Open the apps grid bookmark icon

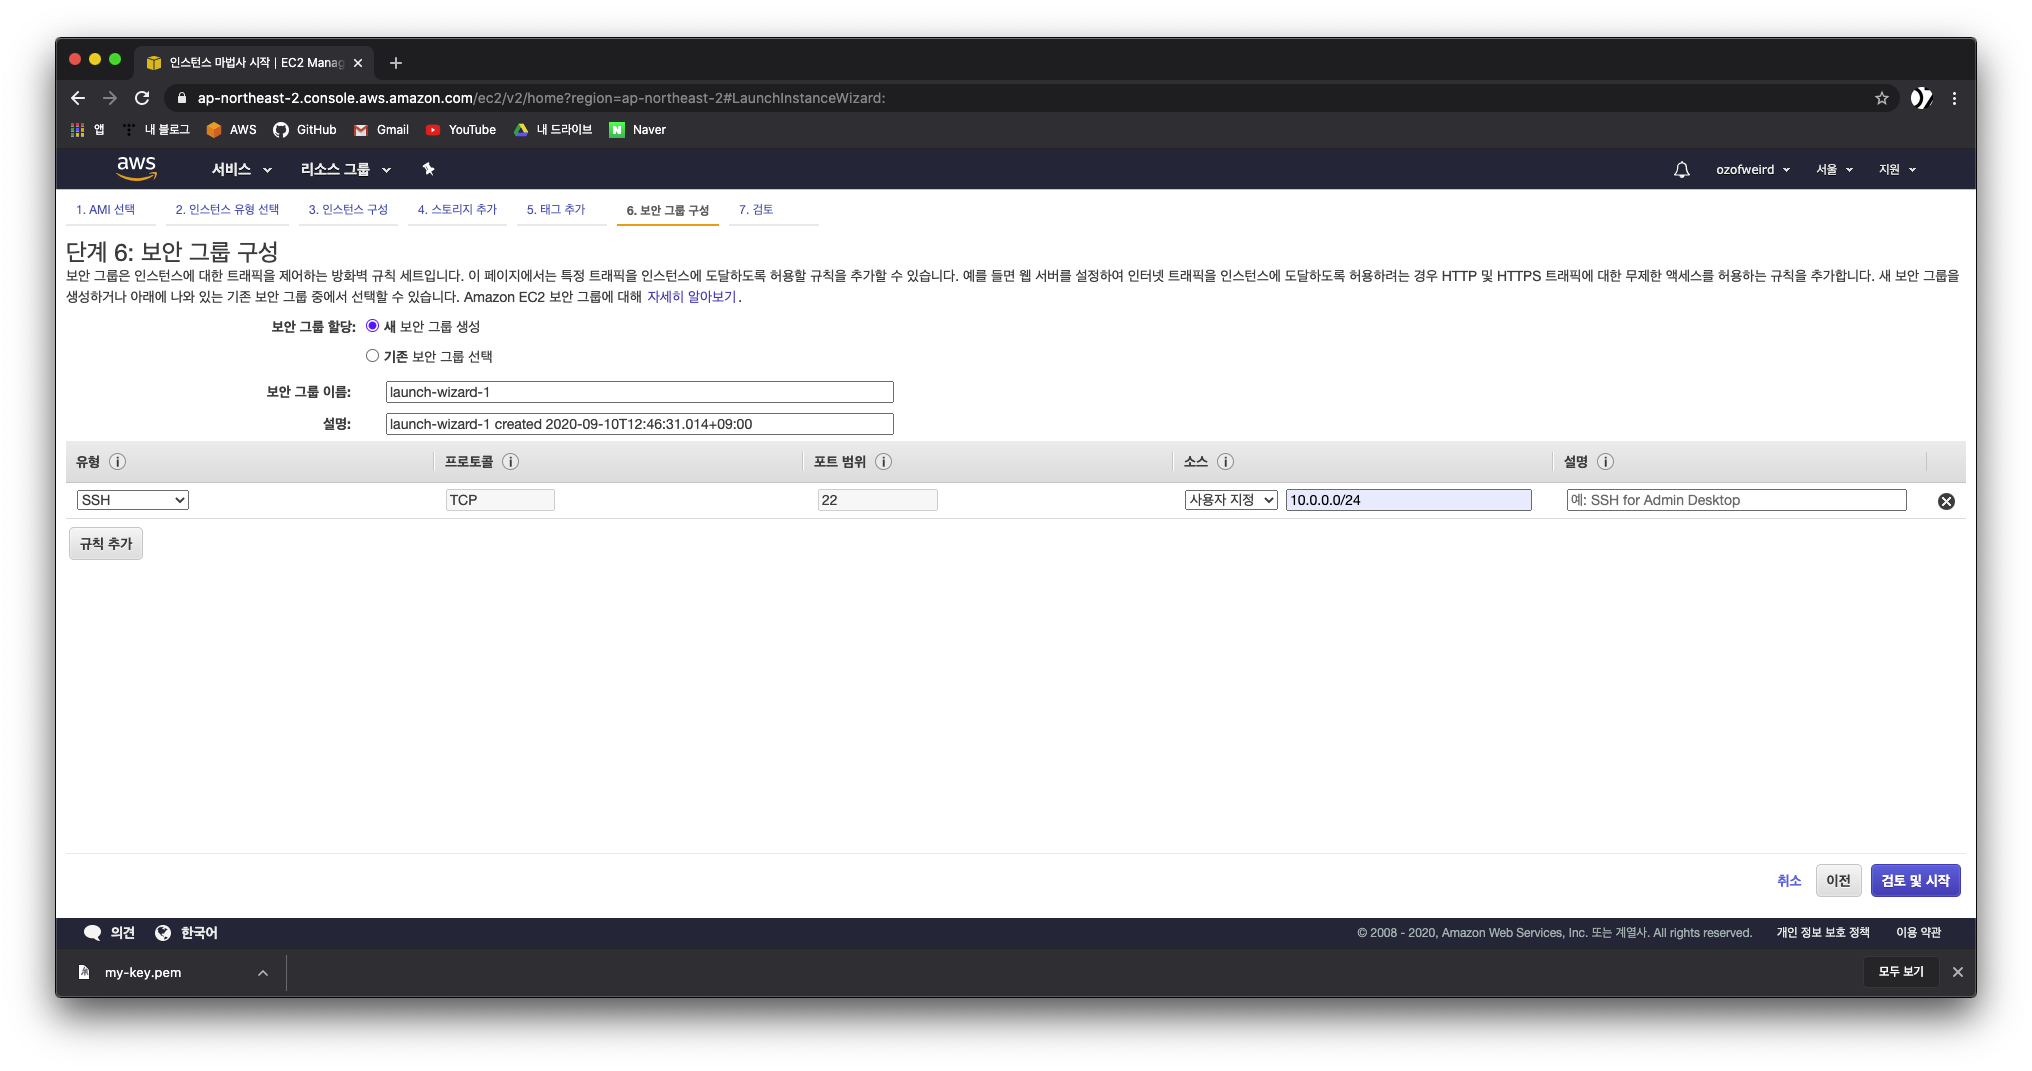(87, 130)
